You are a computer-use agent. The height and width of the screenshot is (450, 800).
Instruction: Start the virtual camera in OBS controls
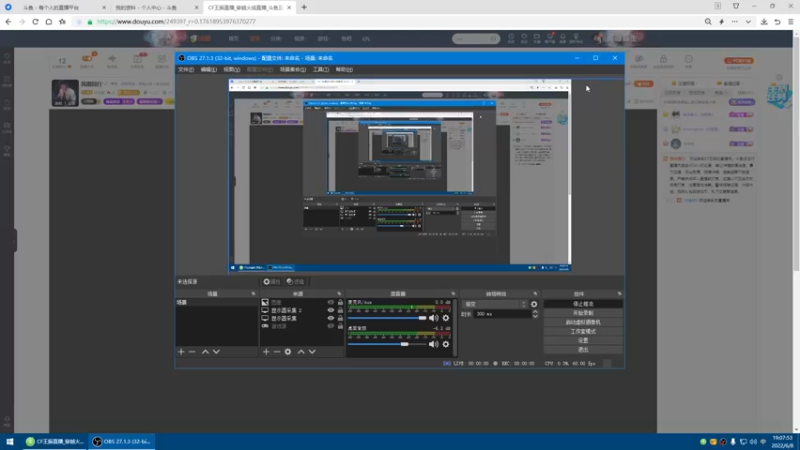(x=583, y=322)
